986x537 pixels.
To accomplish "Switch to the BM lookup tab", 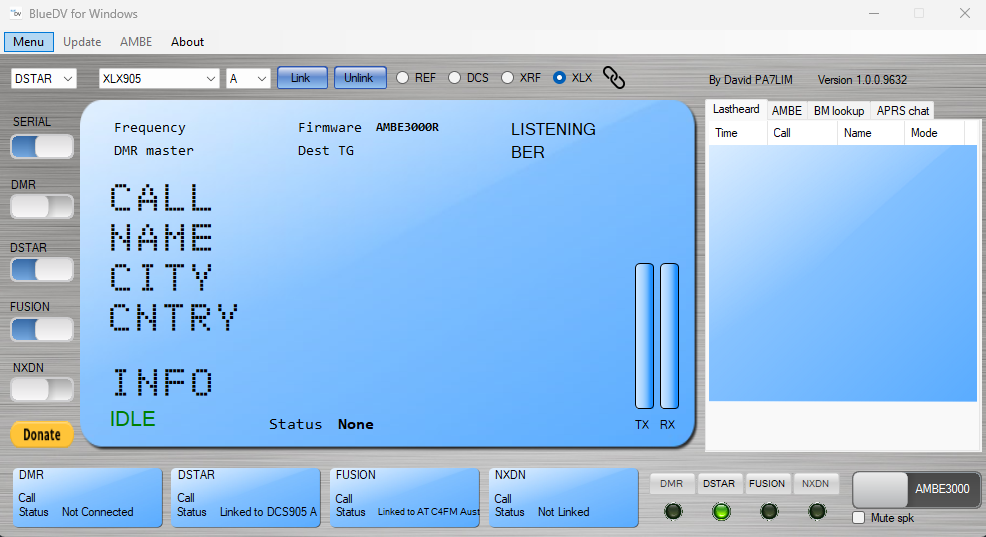I will [839, 111].
